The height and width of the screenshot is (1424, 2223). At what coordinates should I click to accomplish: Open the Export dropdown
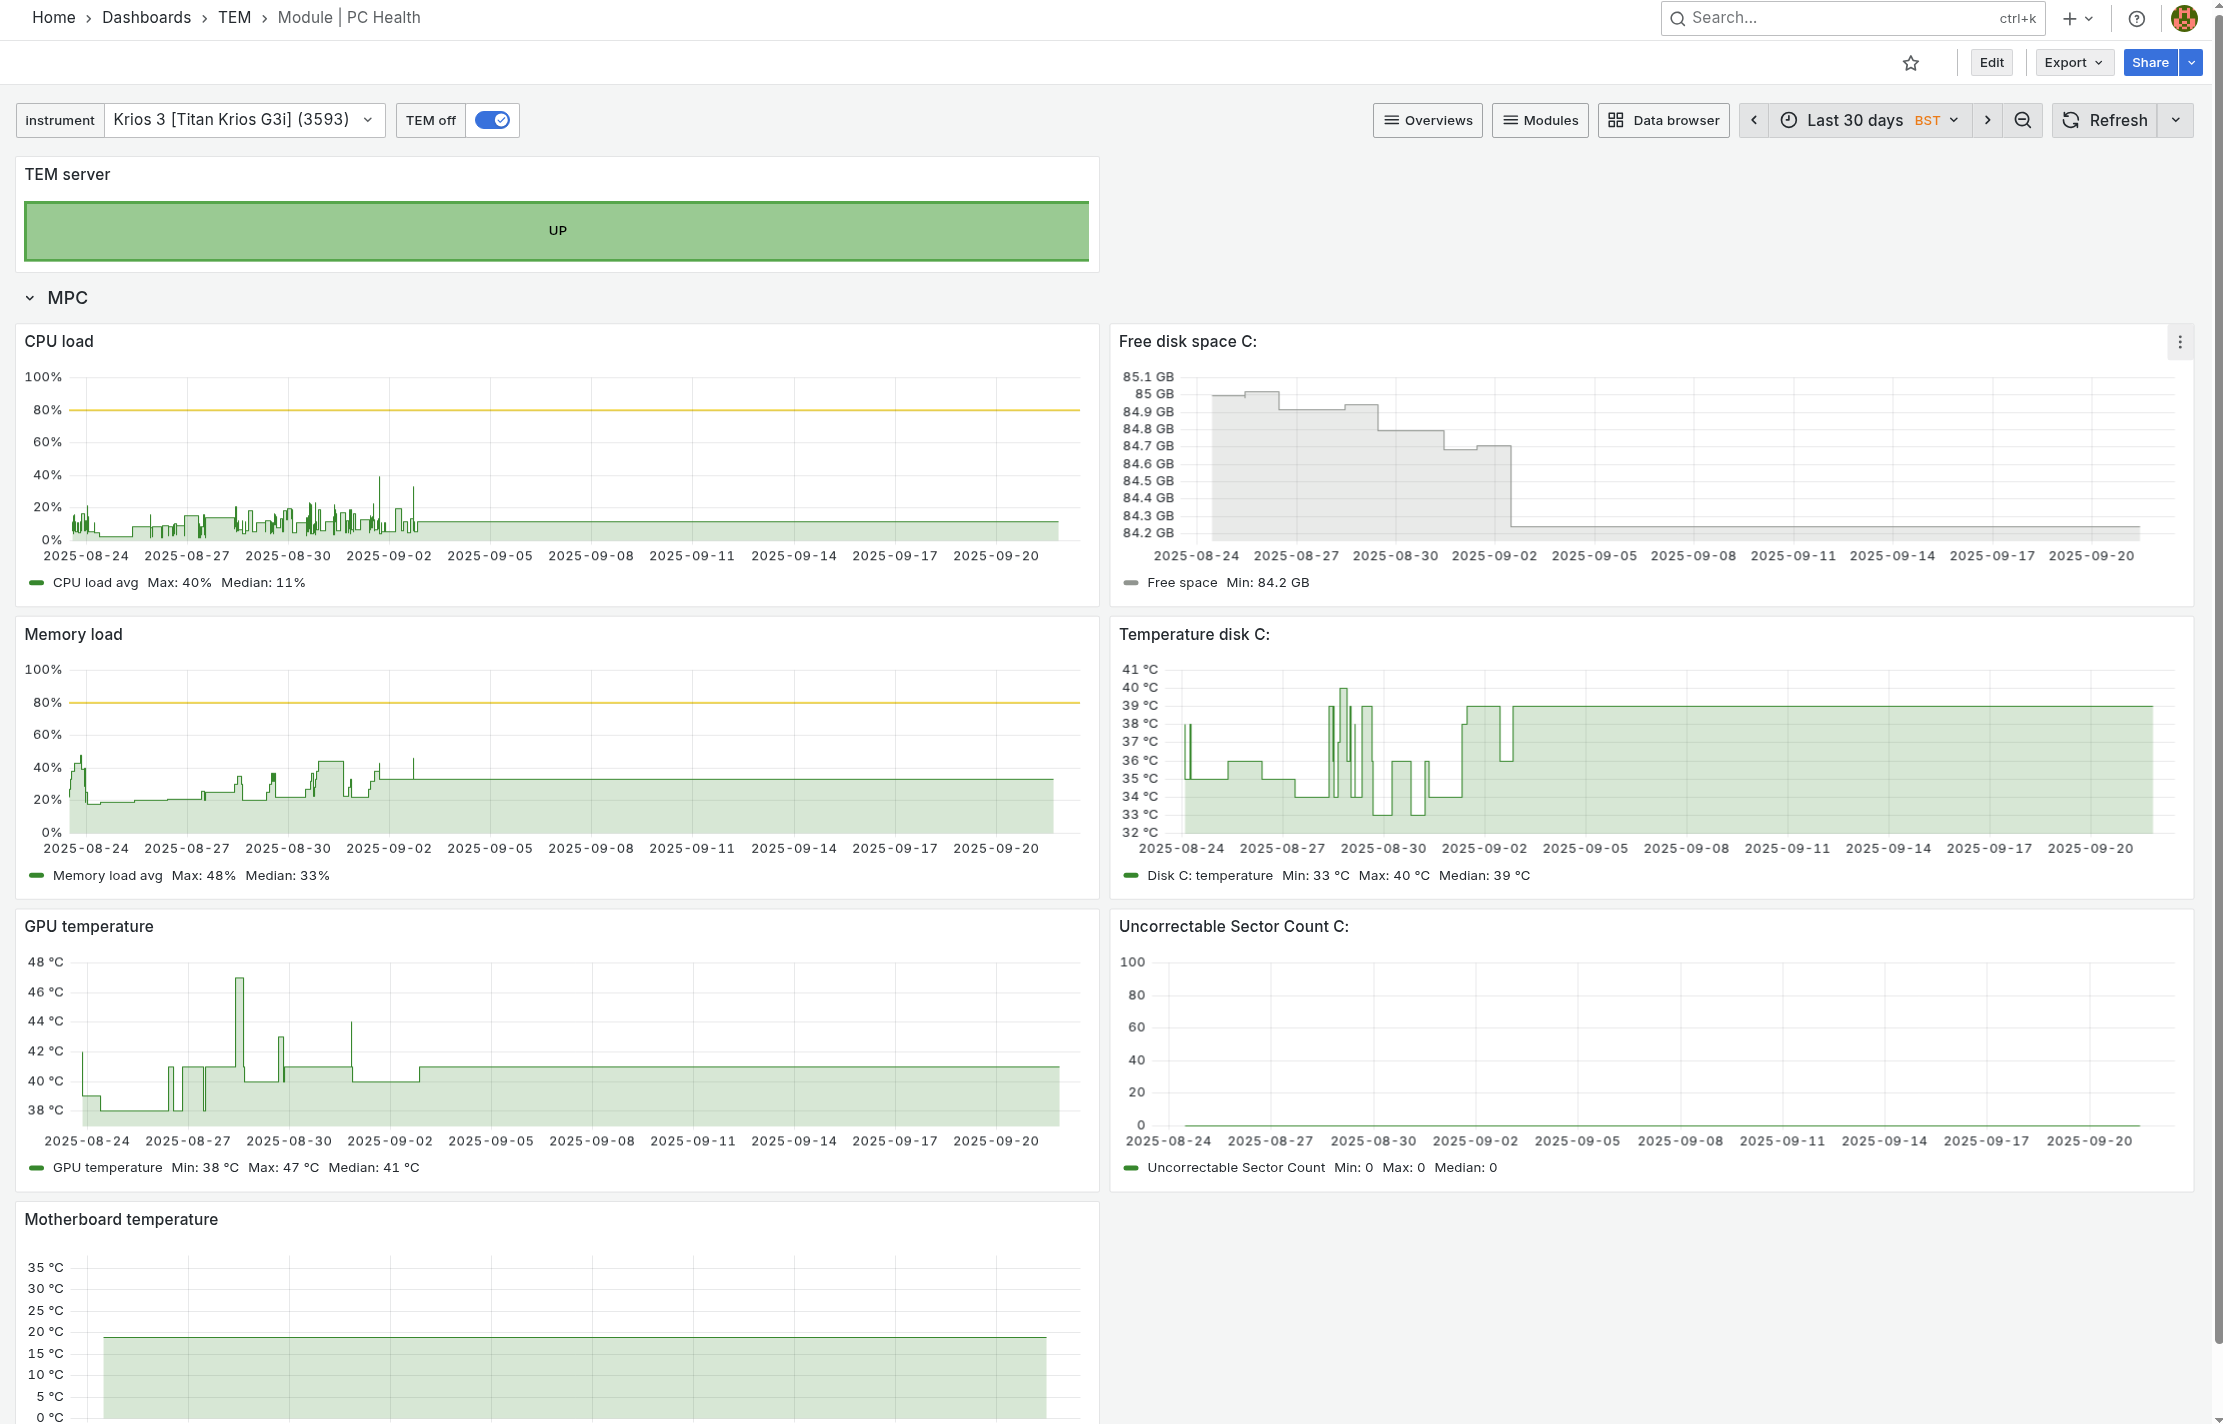click(x=2074, y=63)
